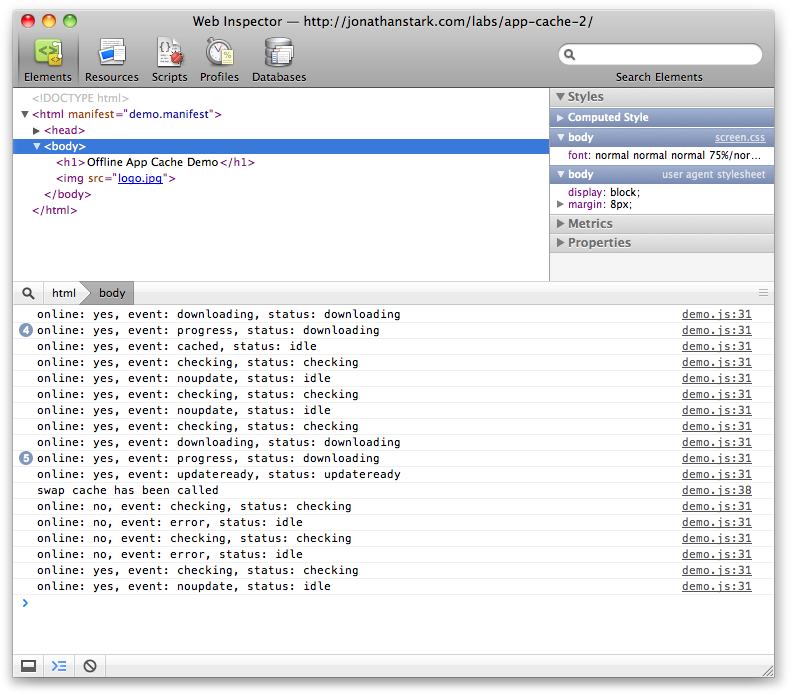Expand the margin property triangle
Viewport: 791px width, 694px height.
(561, 204)
